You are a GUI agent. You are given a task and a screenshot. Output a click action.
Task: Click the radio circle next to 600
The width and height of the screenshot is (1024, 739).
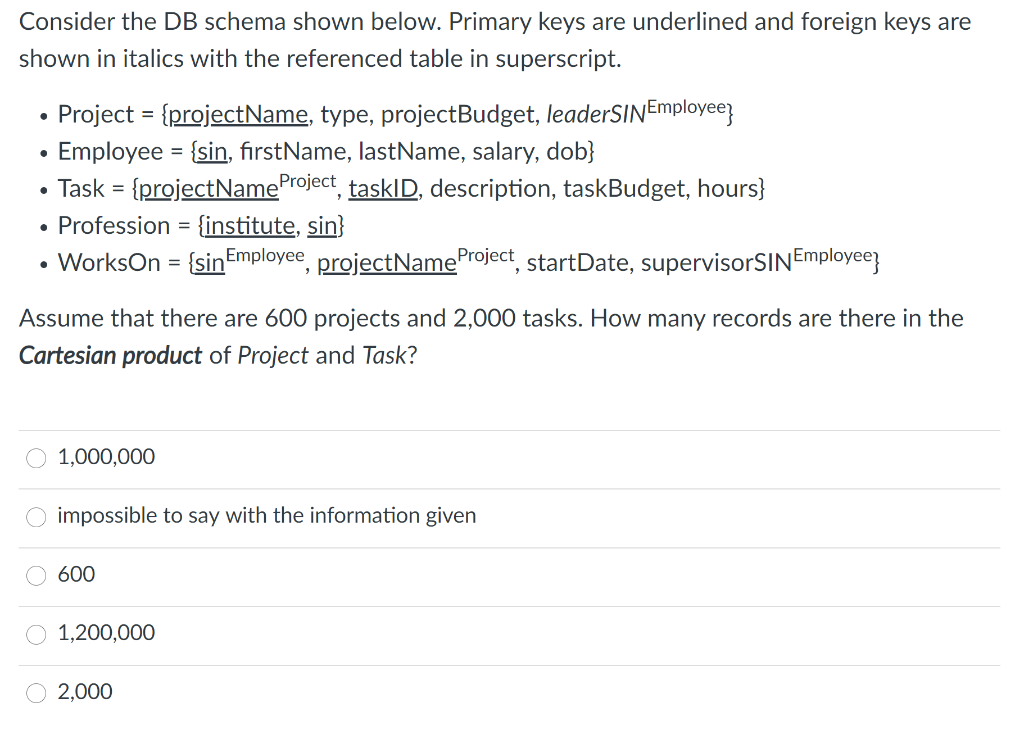[36, 575]
